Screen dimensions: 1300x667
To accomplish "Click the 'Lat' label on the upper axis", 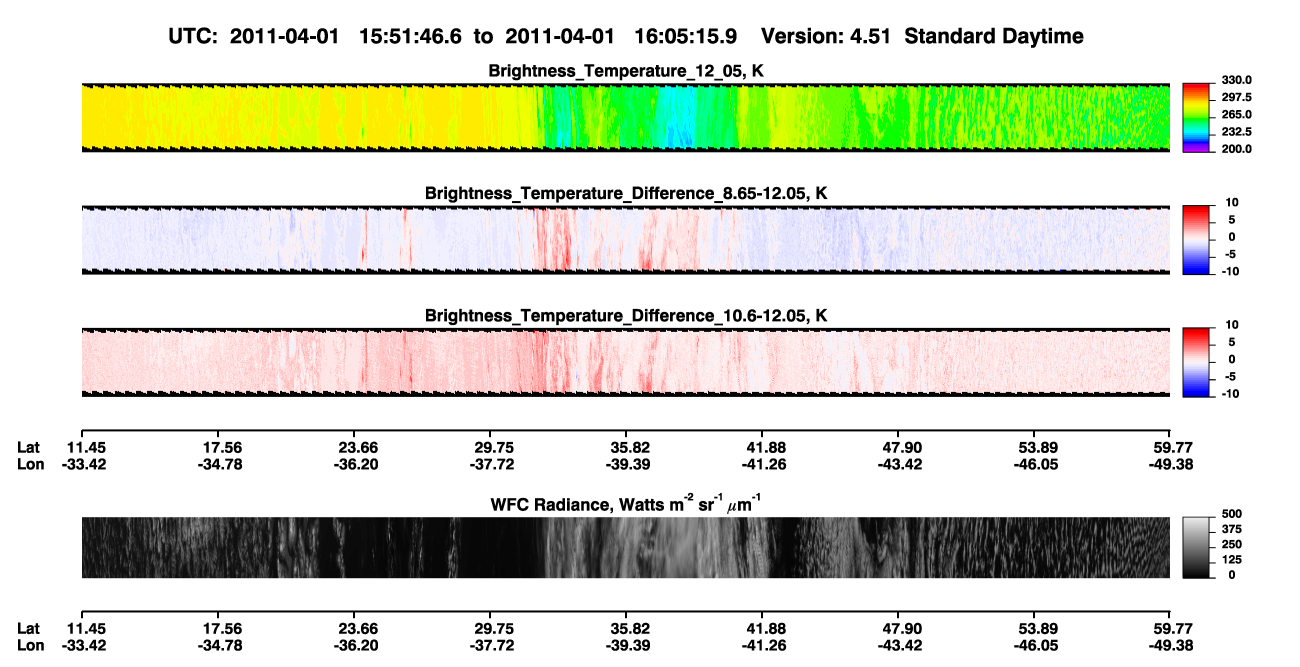I will click(29, 447).
